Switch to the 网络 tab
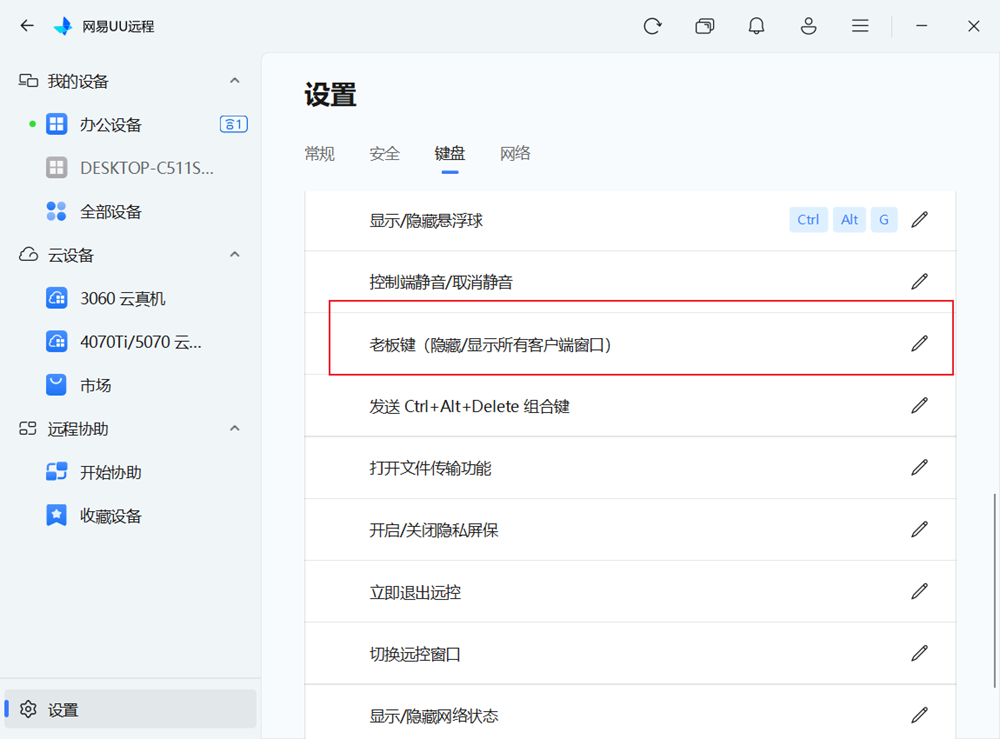Screen dimensions: 1000x739 515,154
